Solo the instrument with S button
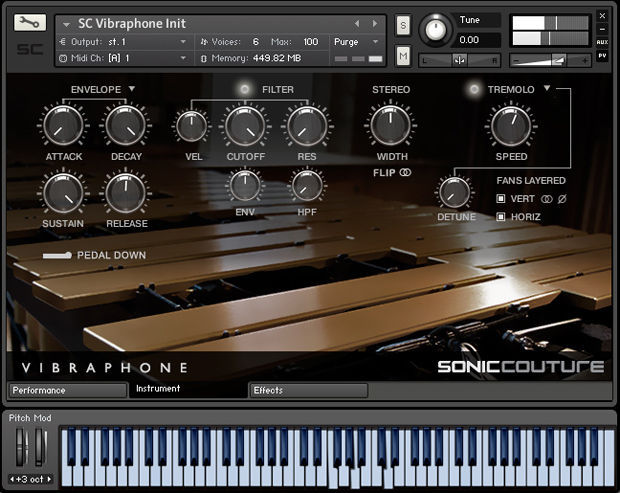The height and width of the screenshot is (493, 620). click(x=403, y=26)
